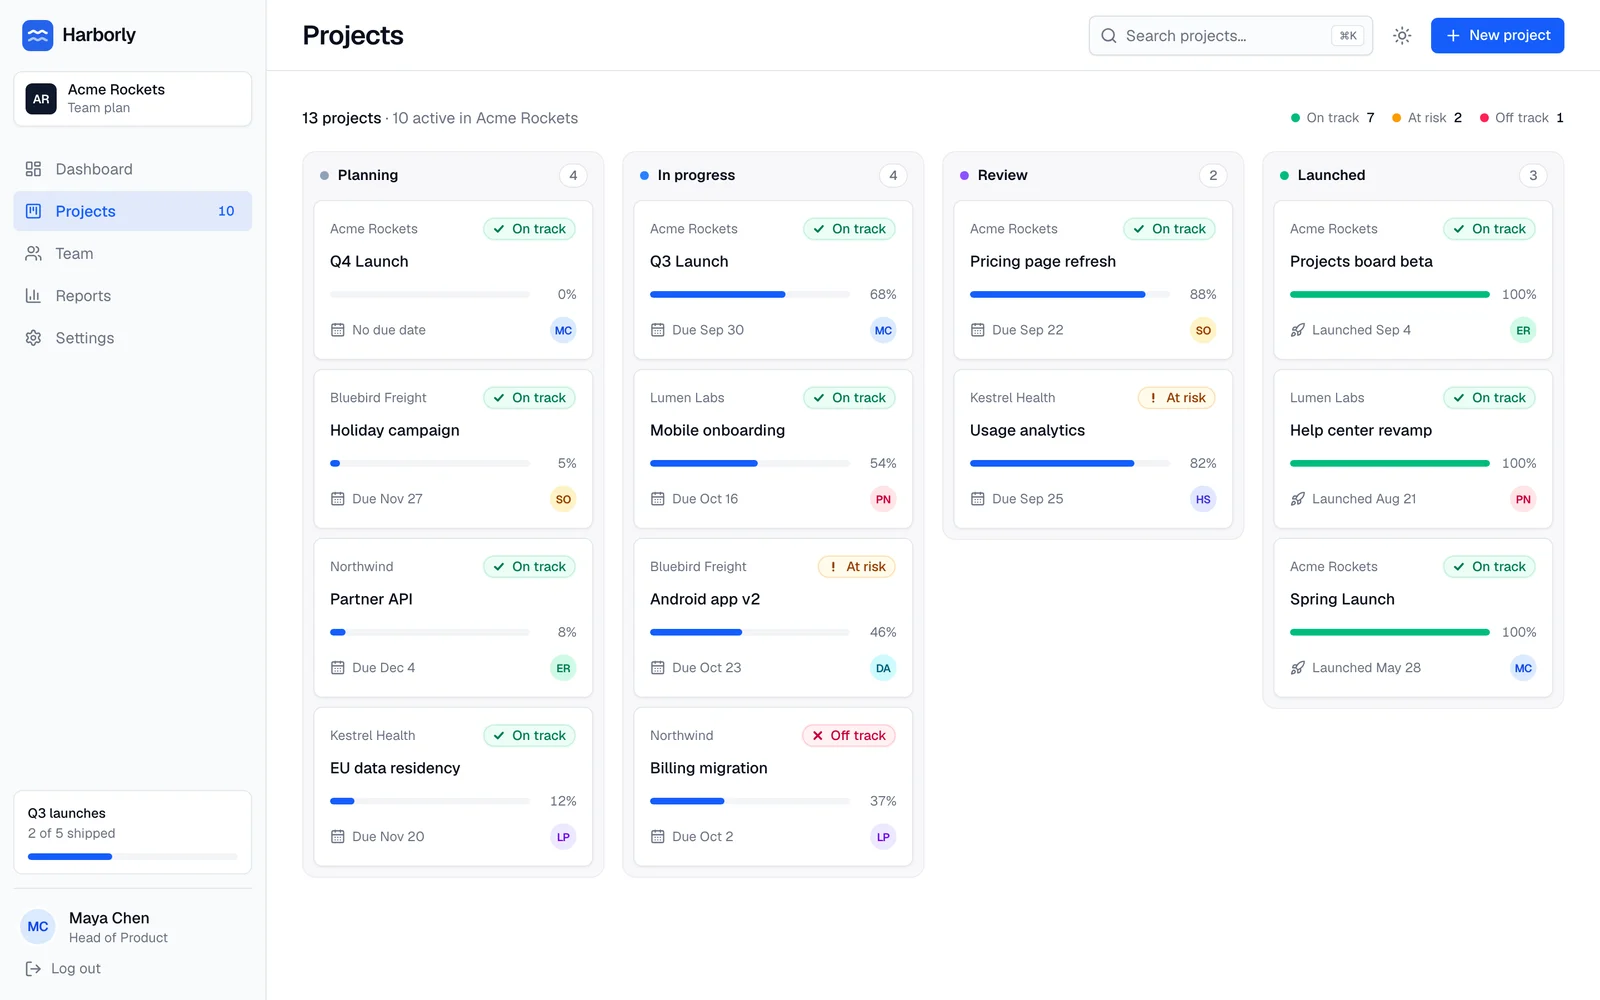Click the magnifier icon in search box
This screenshot has height=1000, width=1600.
tap(1109, 36)
